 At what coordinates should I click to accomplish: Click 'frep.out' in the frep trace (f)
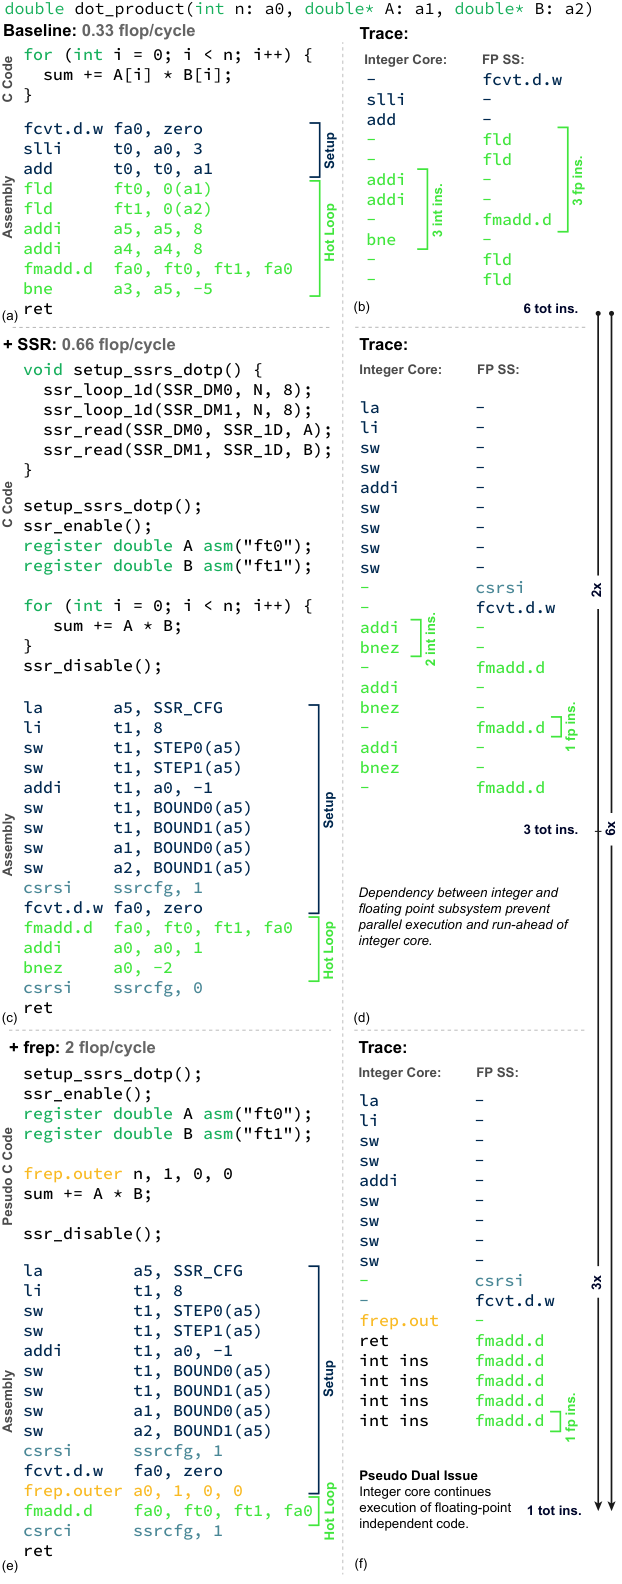click(399, 1321)
